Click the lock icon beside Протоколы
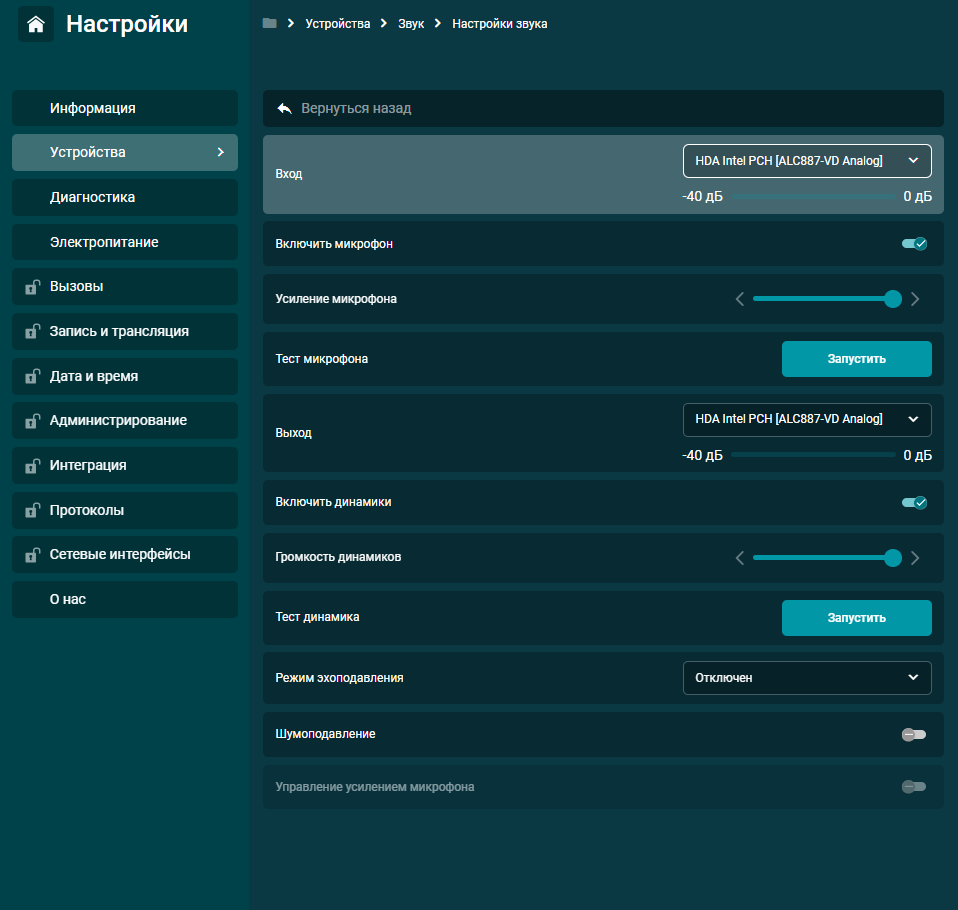The height and width of the screenshot is (910, 958). (32, 510)
